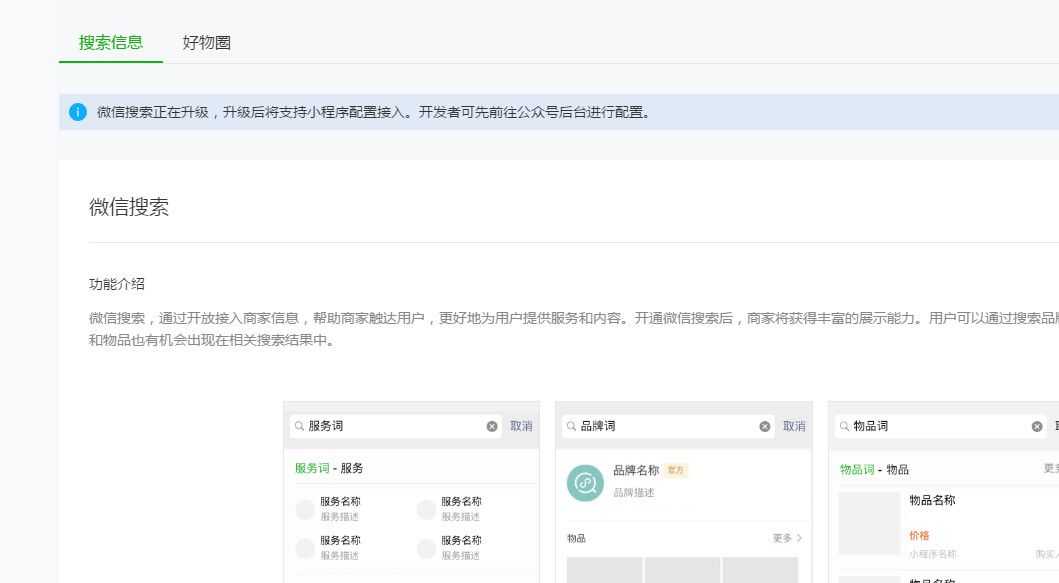Click the 微信搜索 section heading
The height and width of the screenshot is (583, 1059).
[x=129, y=207]
